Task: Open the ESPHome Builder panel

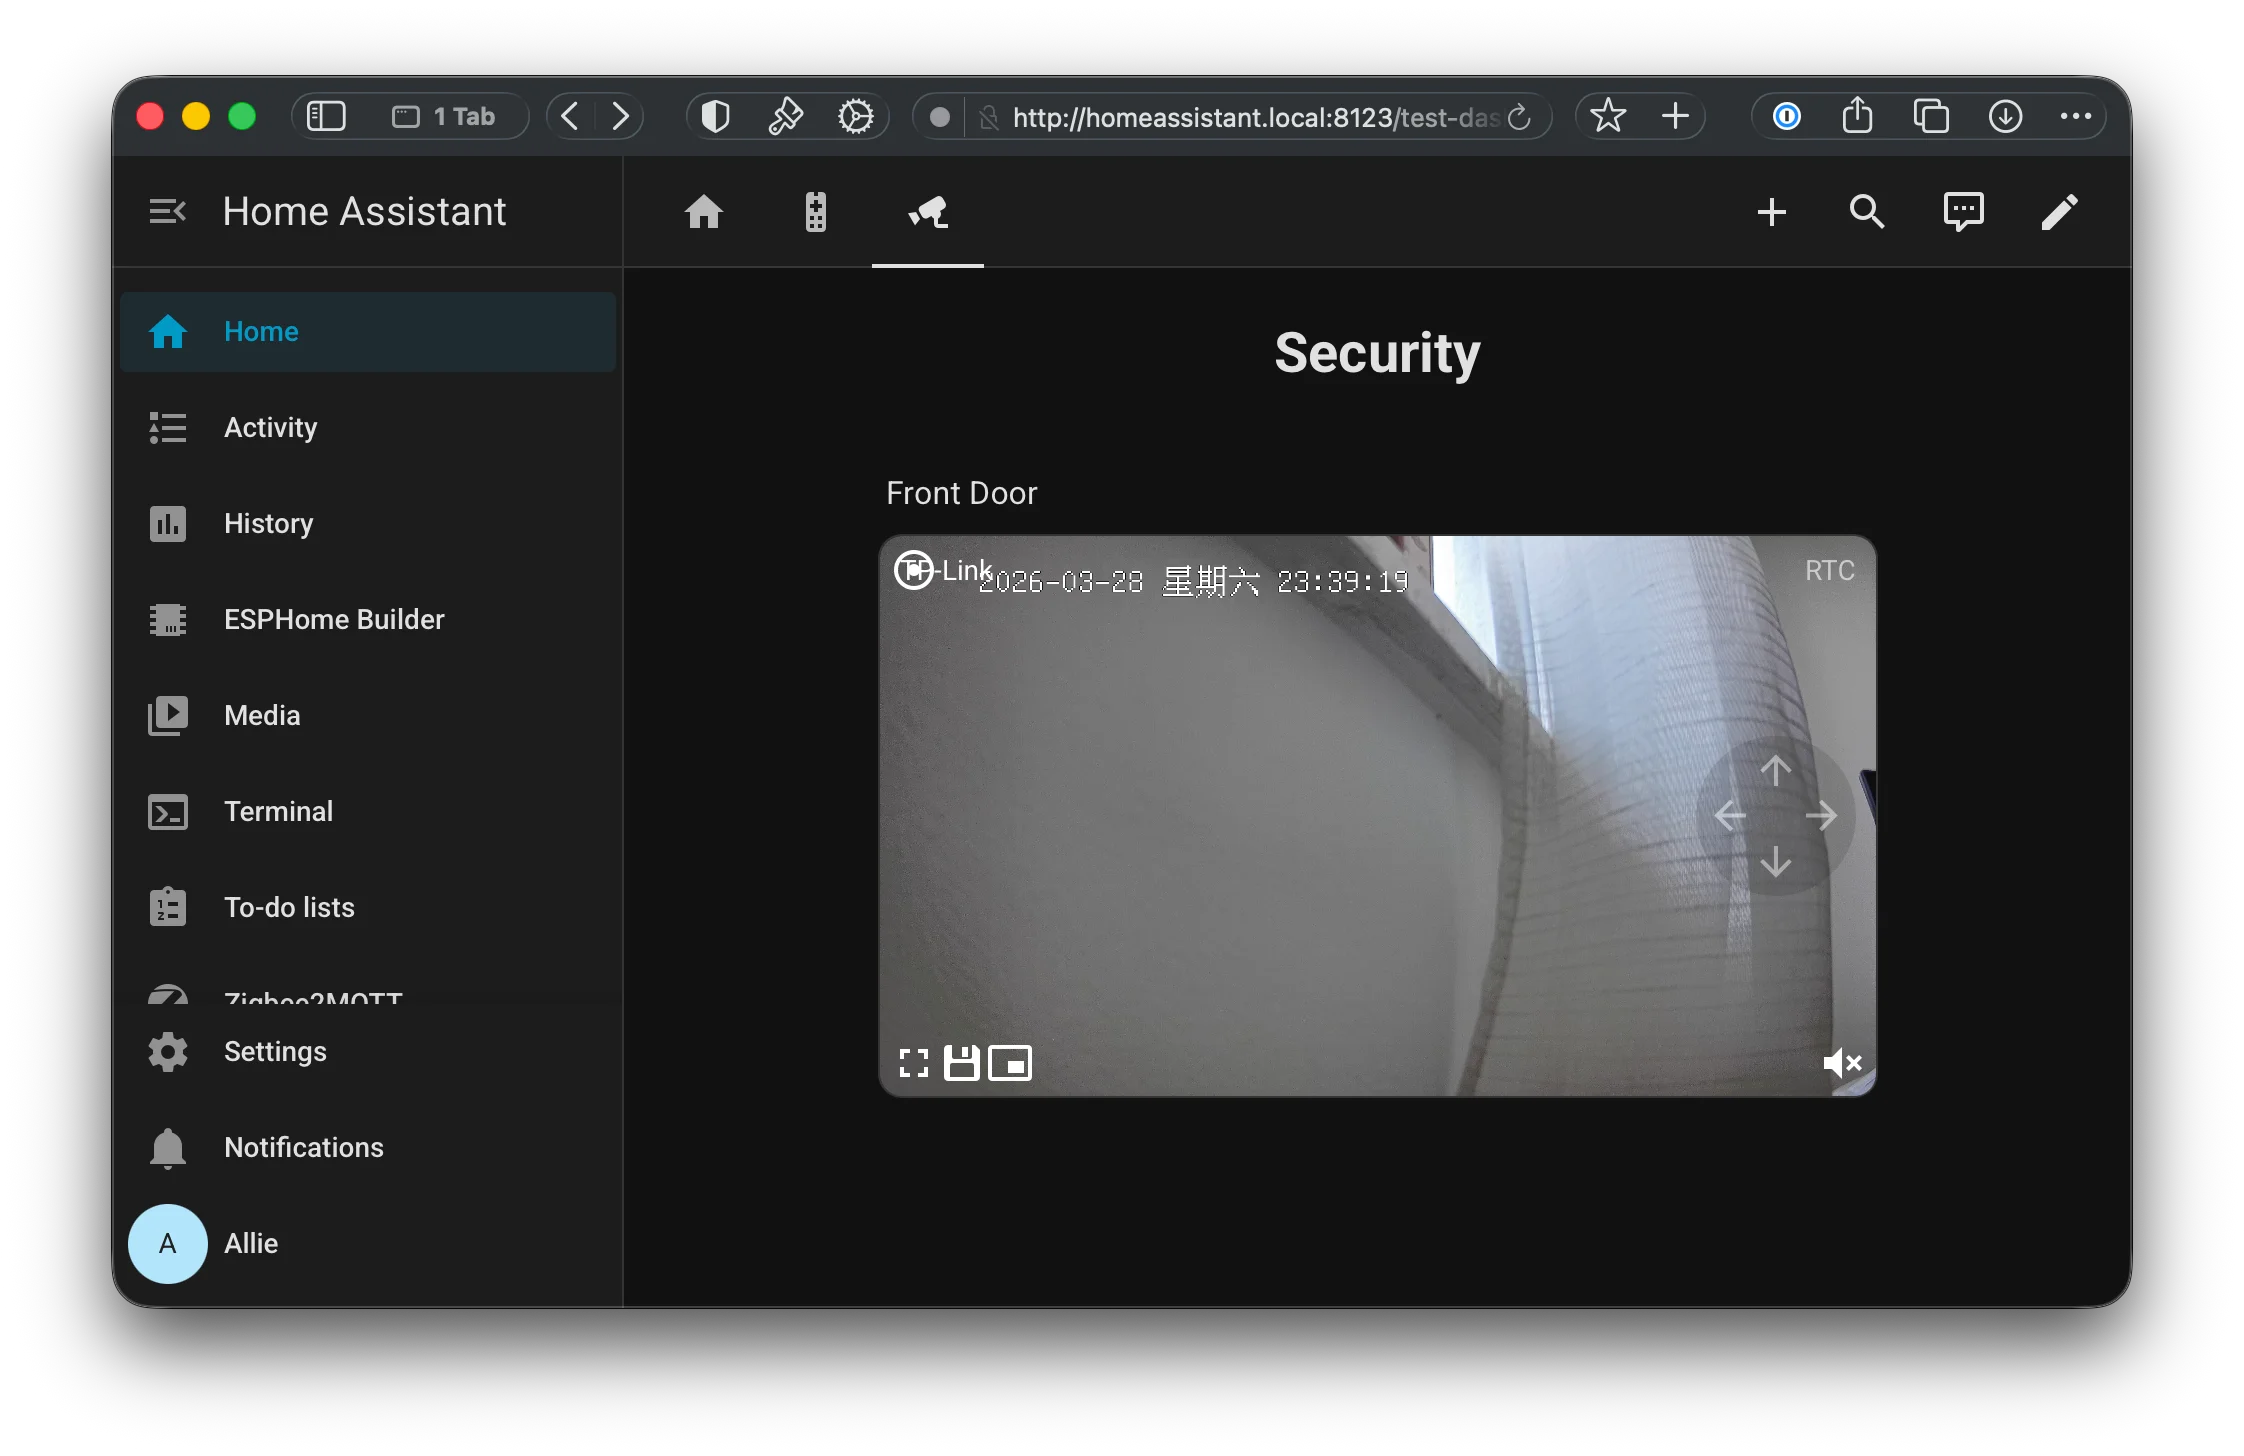Action: pyautogui.click(x=334, y=620)
